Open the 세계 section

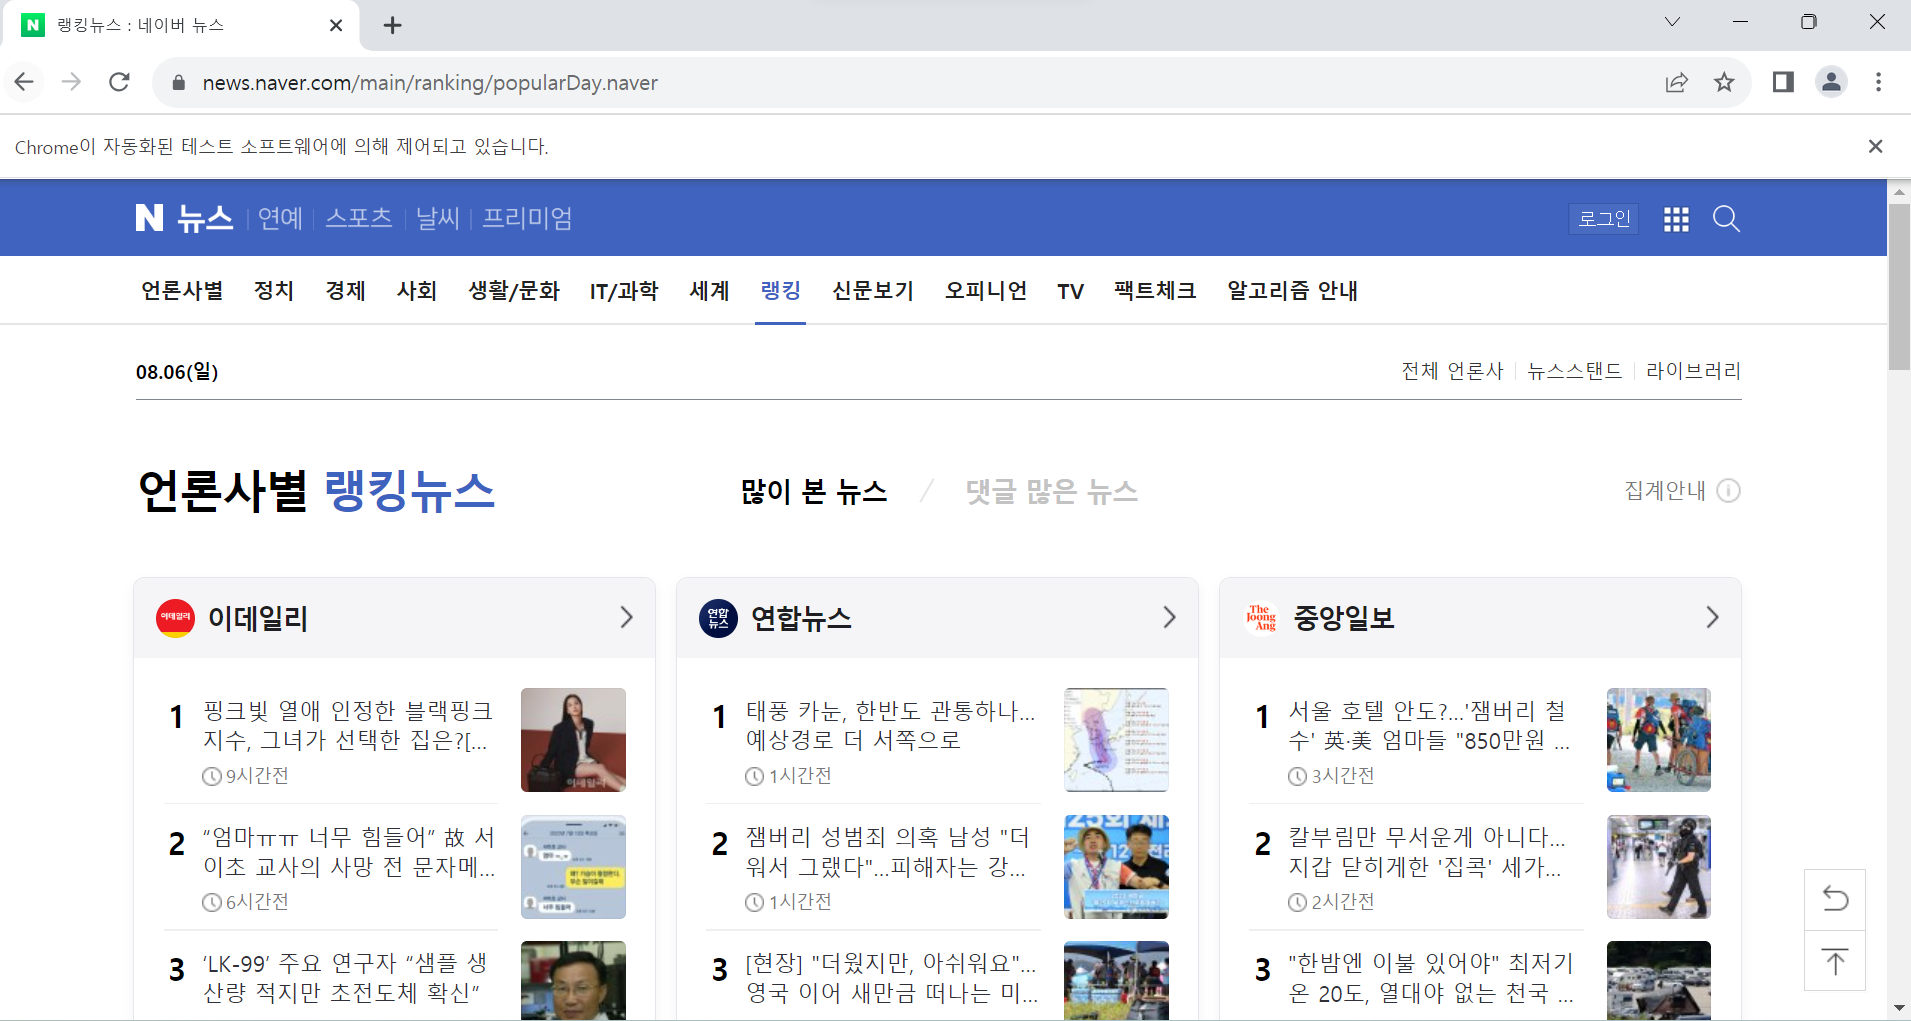709,291
